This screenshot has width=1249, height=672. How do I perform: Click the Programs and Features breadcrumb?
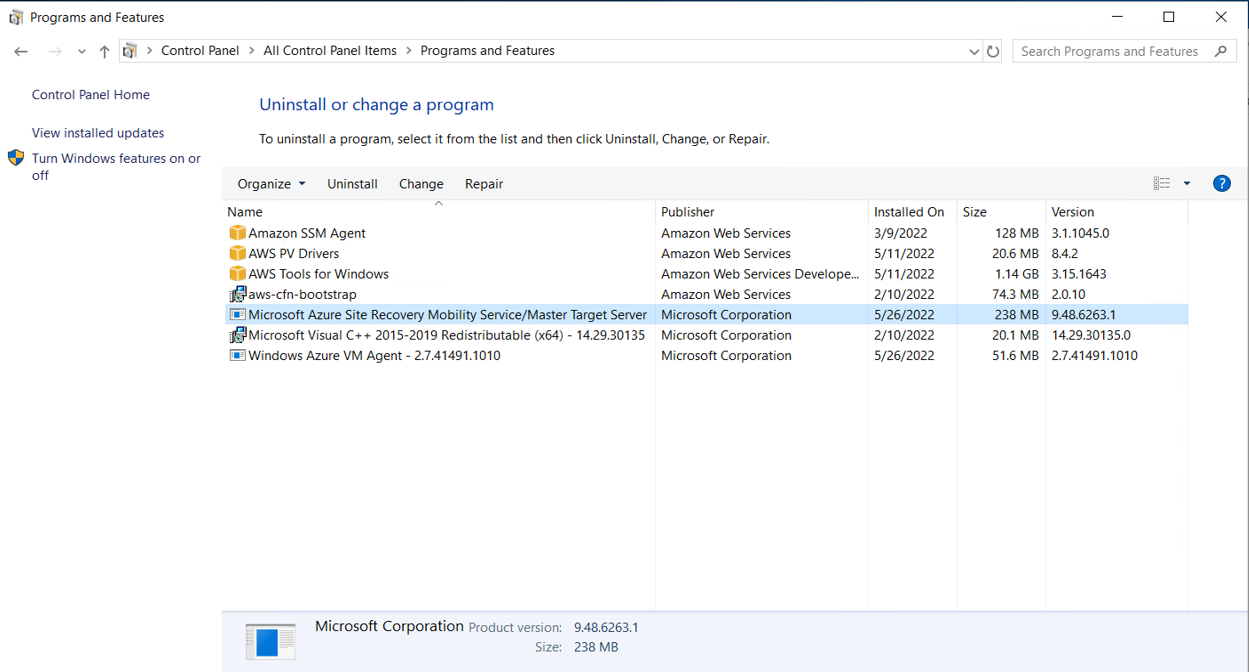coord(487,51)
